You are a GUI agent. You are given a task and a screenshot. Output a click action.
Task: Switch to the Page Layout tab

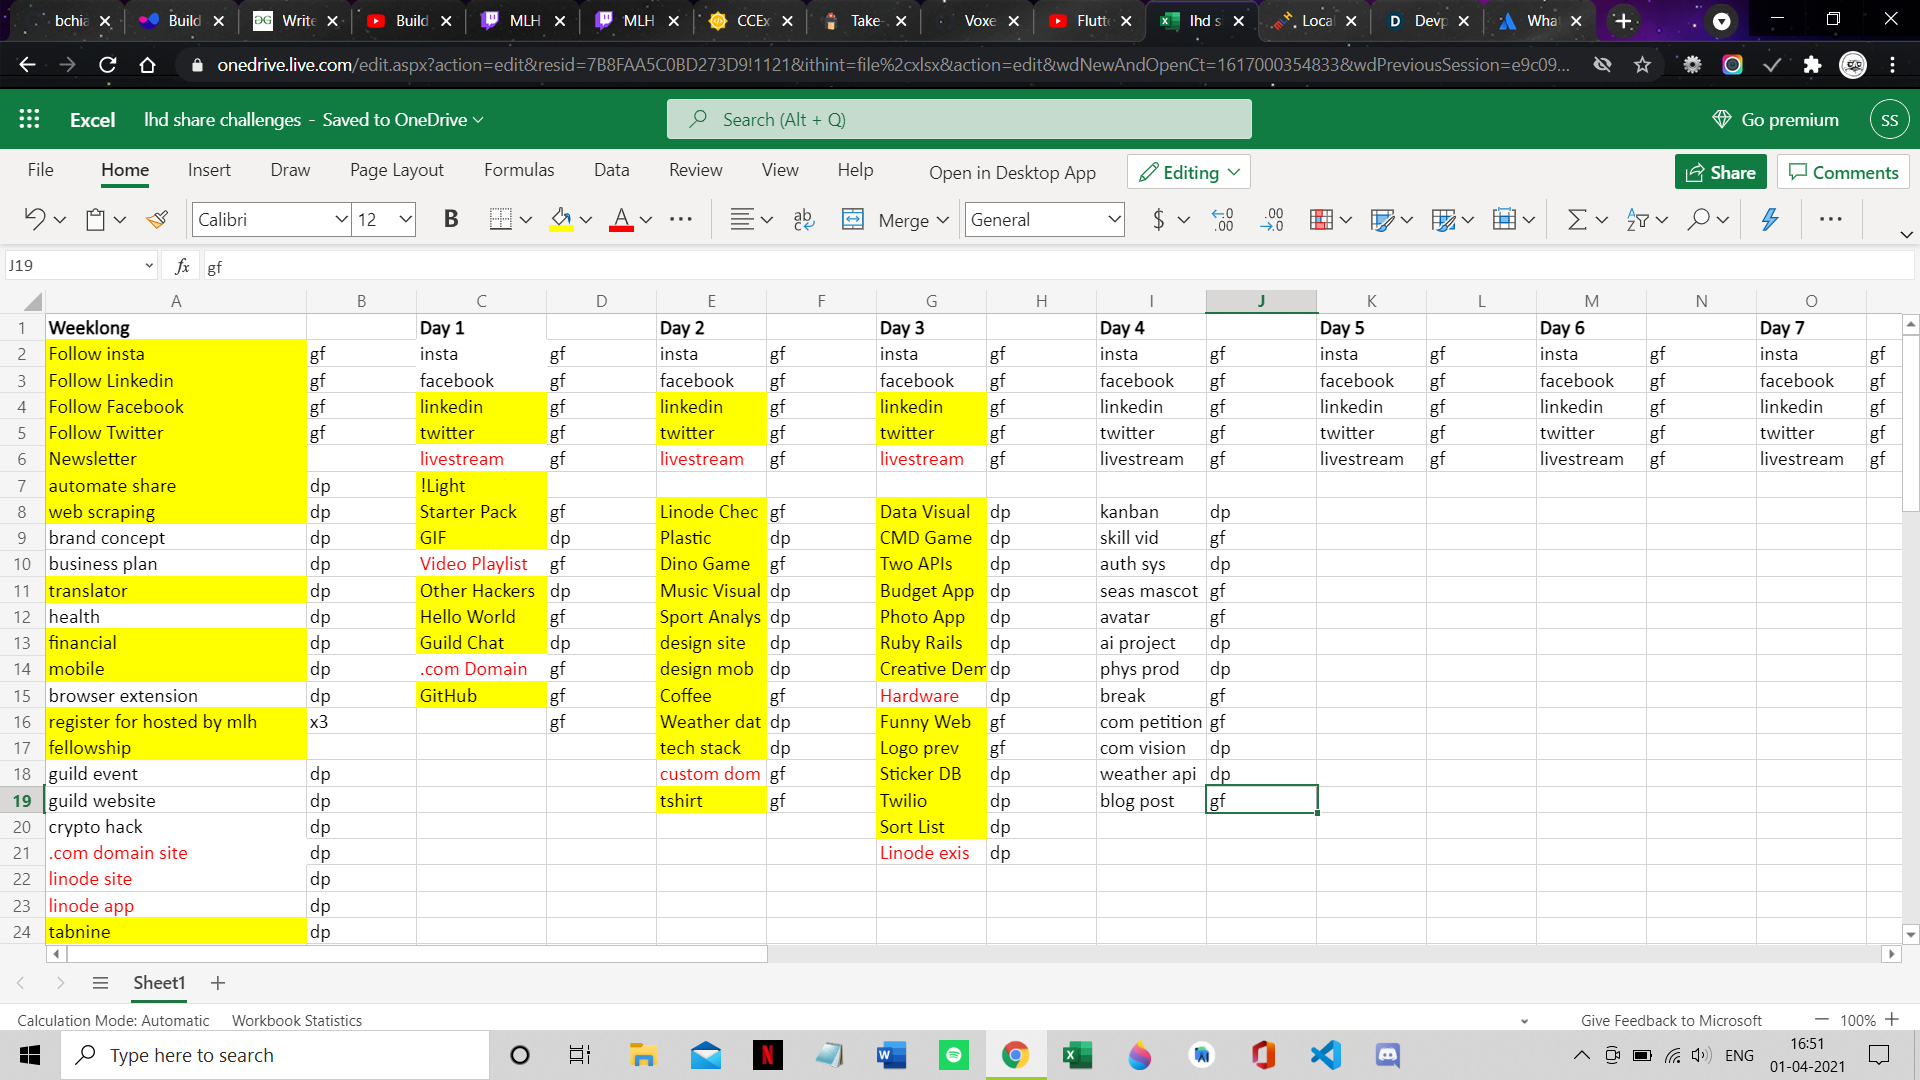click(396, 170)
